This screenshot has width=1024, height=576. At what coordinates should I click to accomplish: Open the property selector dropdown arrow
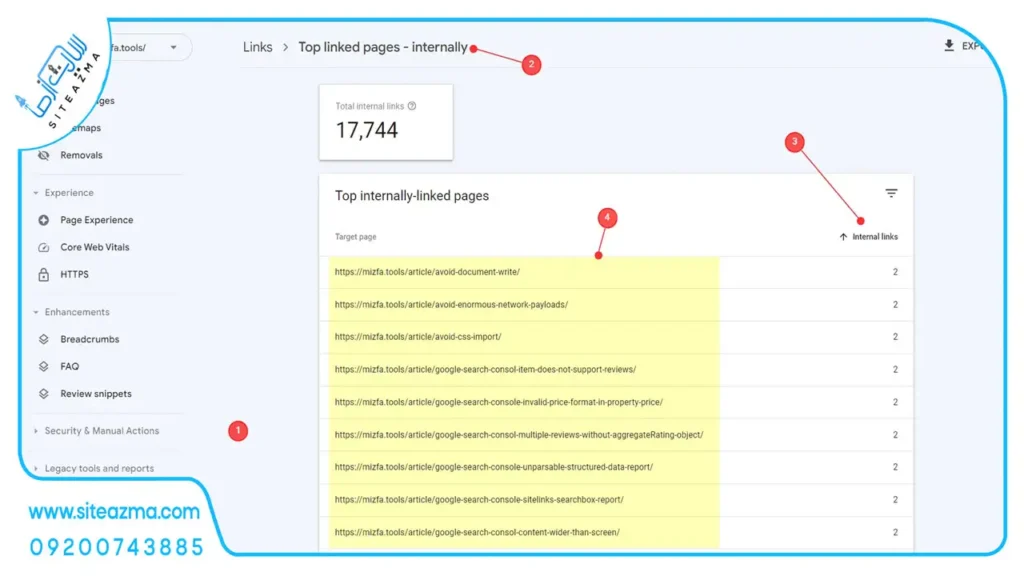click(x=173, y=47)
